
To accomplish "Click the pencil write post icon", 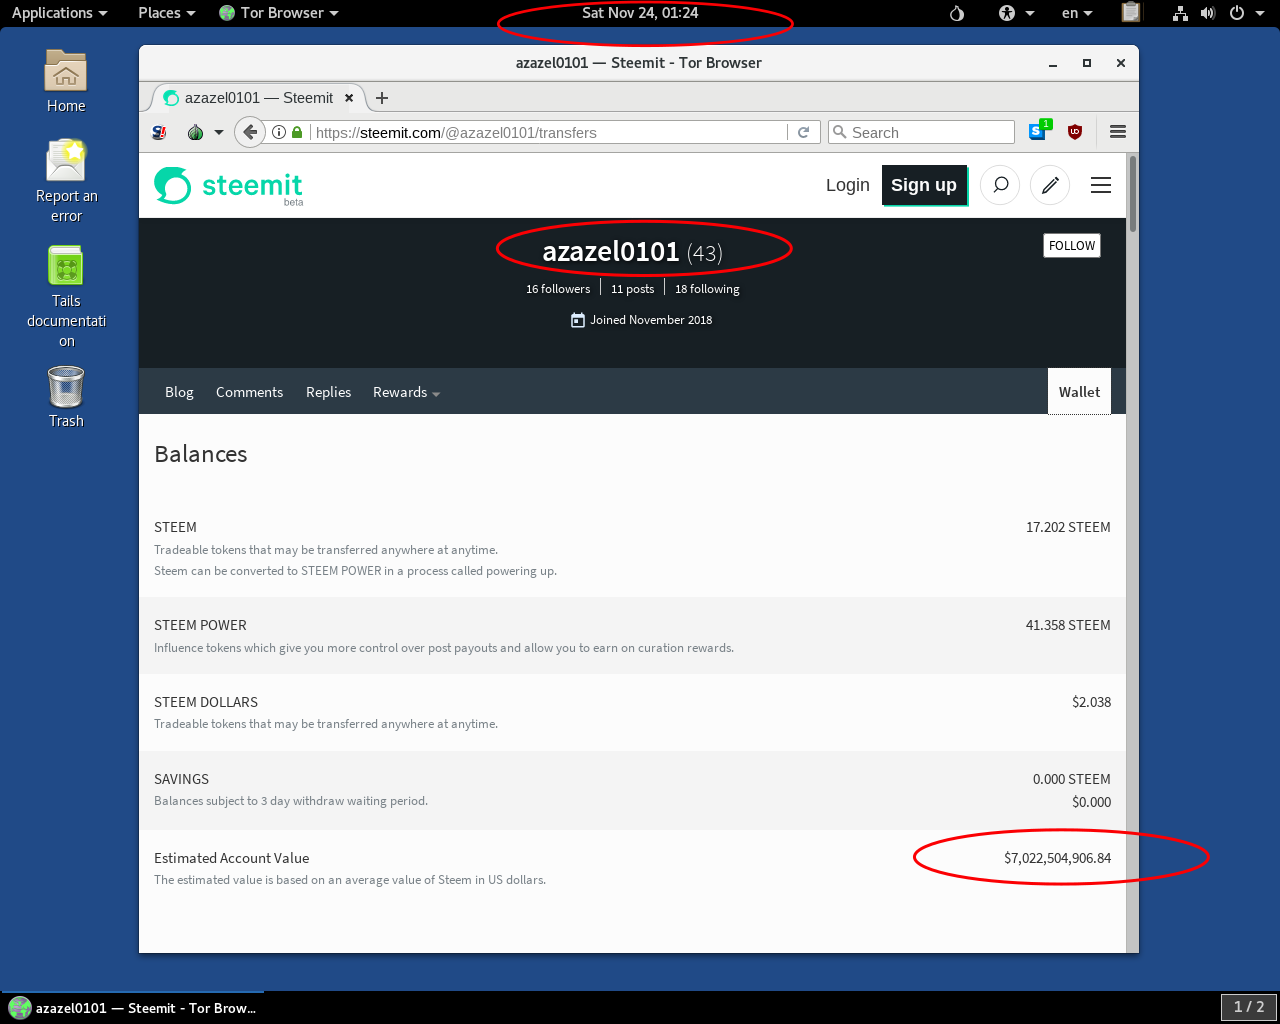I will point(1050,185).
